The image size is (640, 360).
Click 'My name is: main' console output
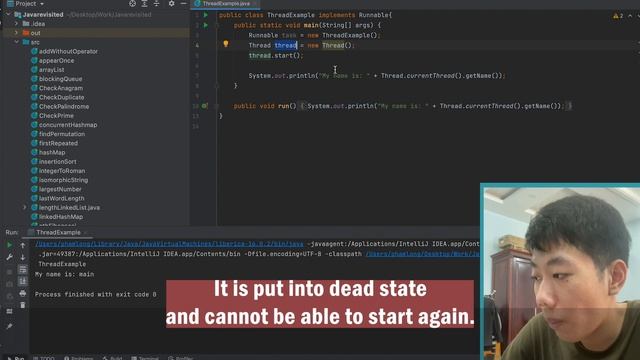tap(64, 274)
